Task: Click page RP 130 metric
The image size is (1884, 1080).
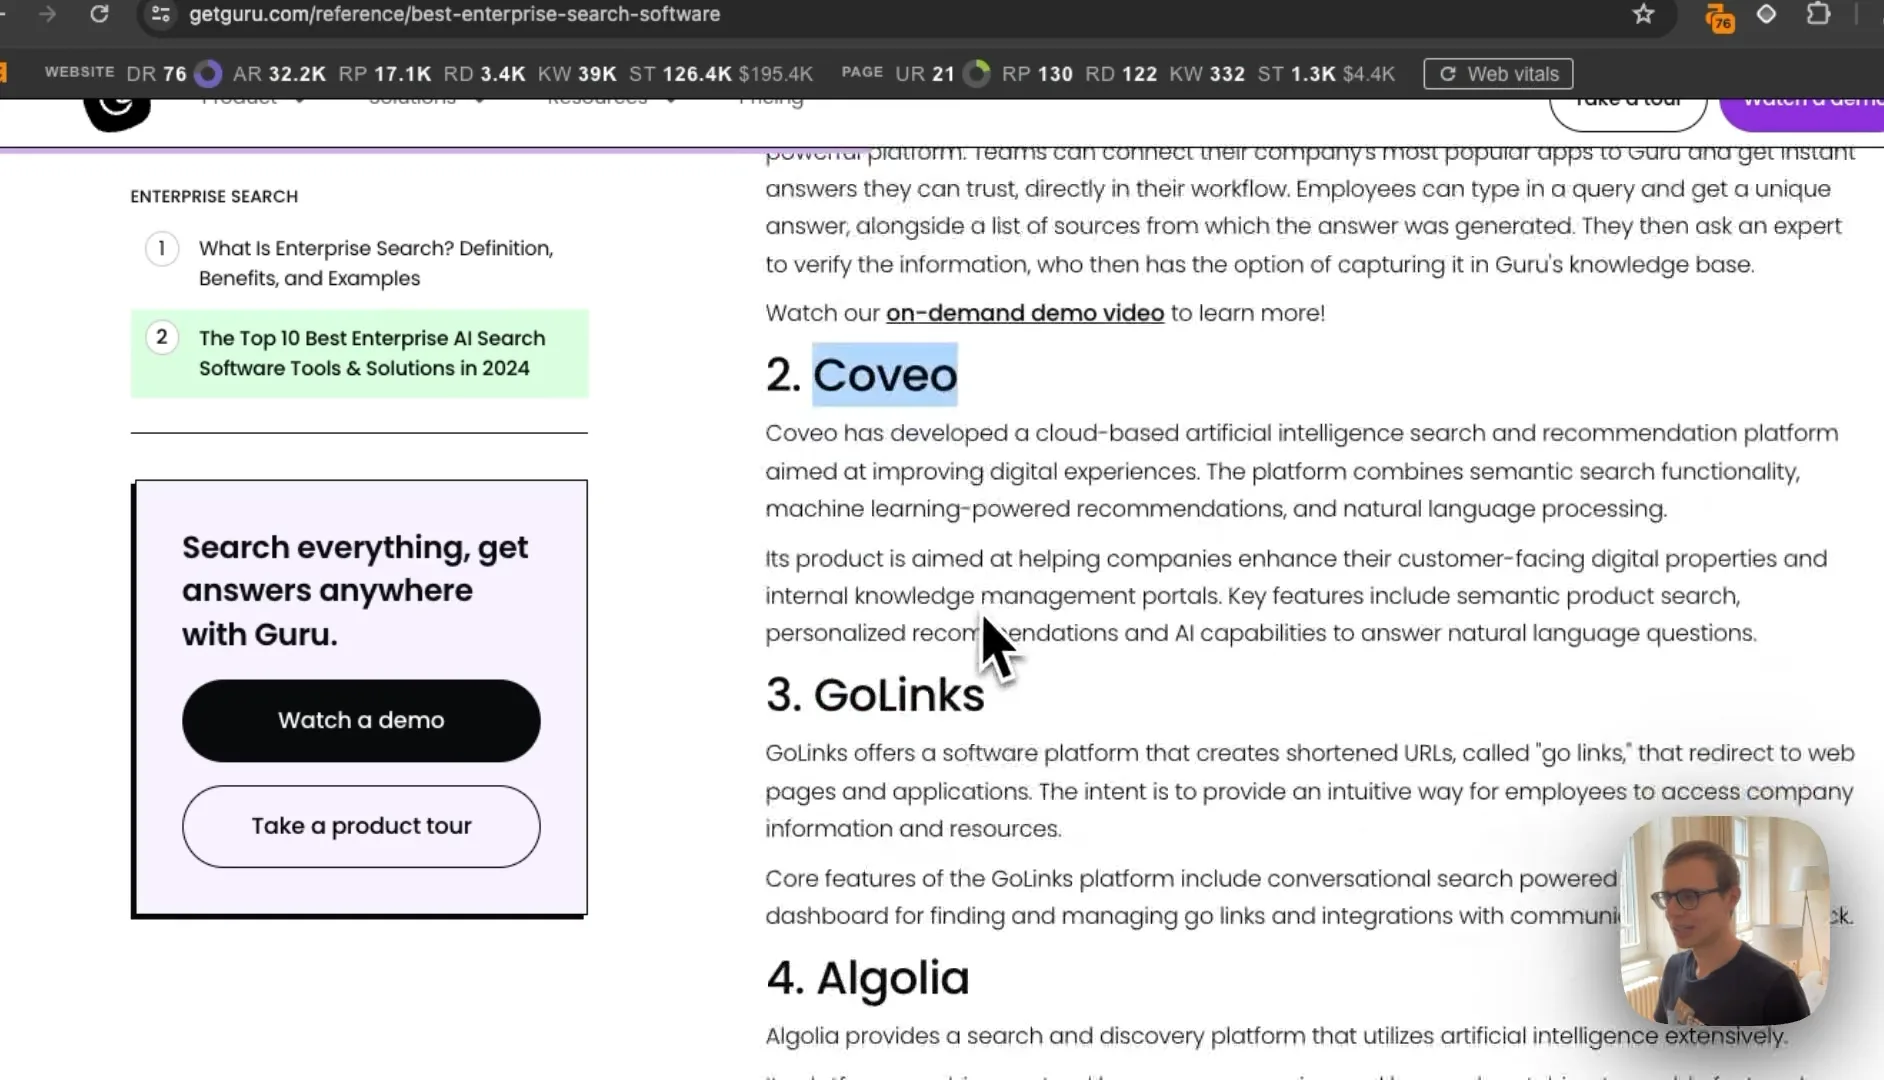Action: (1037, 74)
